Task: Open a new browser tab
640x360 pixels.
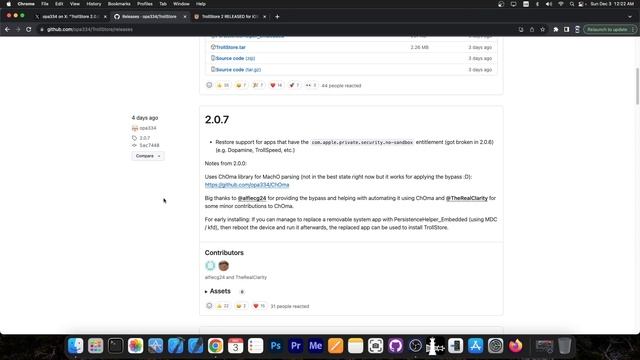Action: tap(277, 17)
